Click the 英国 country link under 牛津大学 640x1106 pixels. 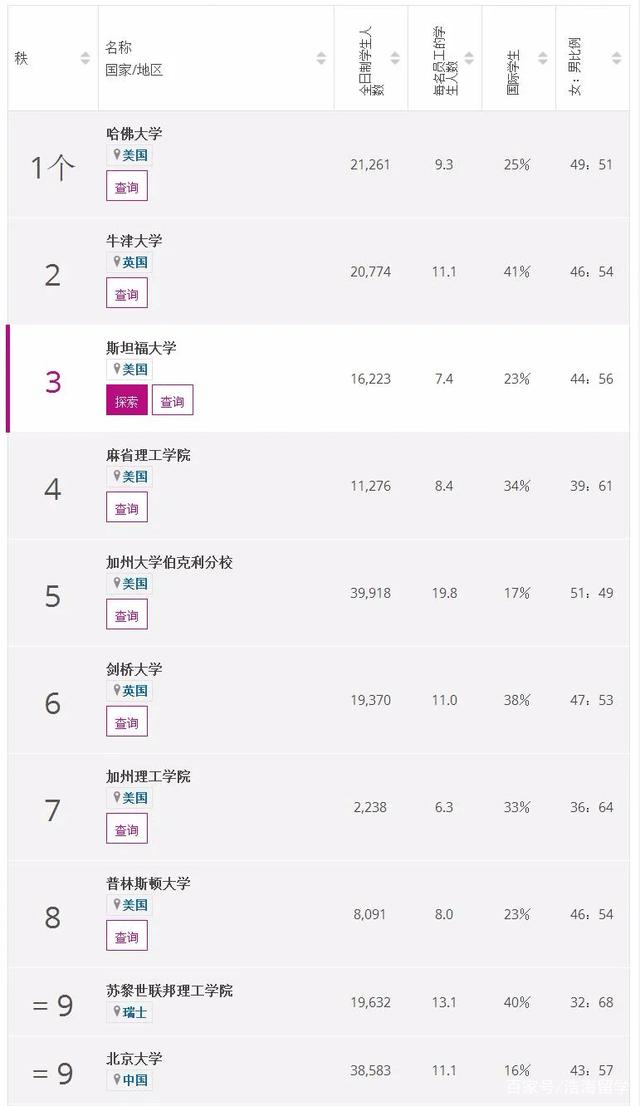pos(135,262)
